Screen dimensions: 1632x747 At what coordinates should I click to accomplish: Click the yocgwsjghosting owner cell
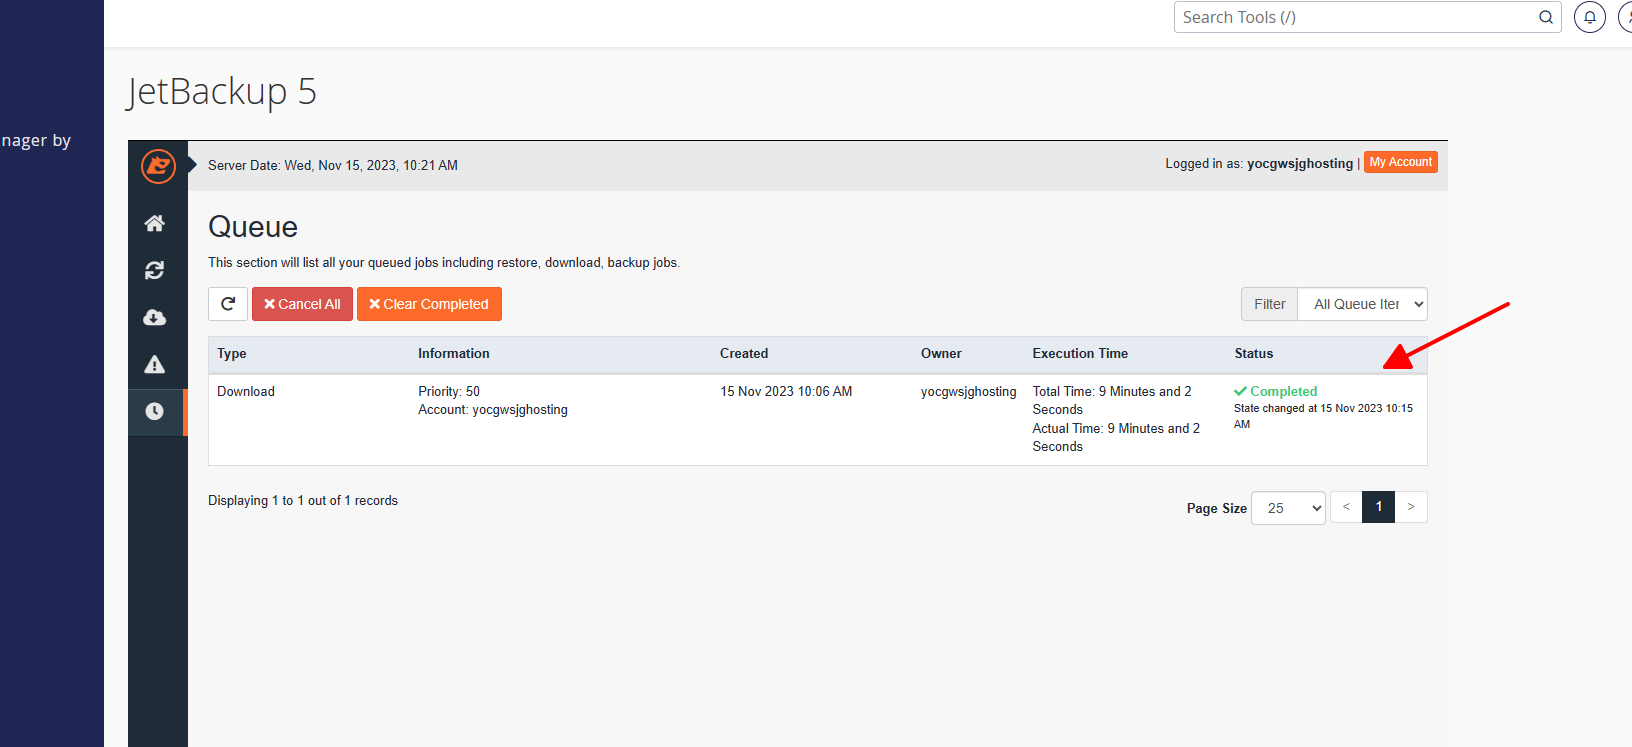pyautogui.click(x=969, y=392)
